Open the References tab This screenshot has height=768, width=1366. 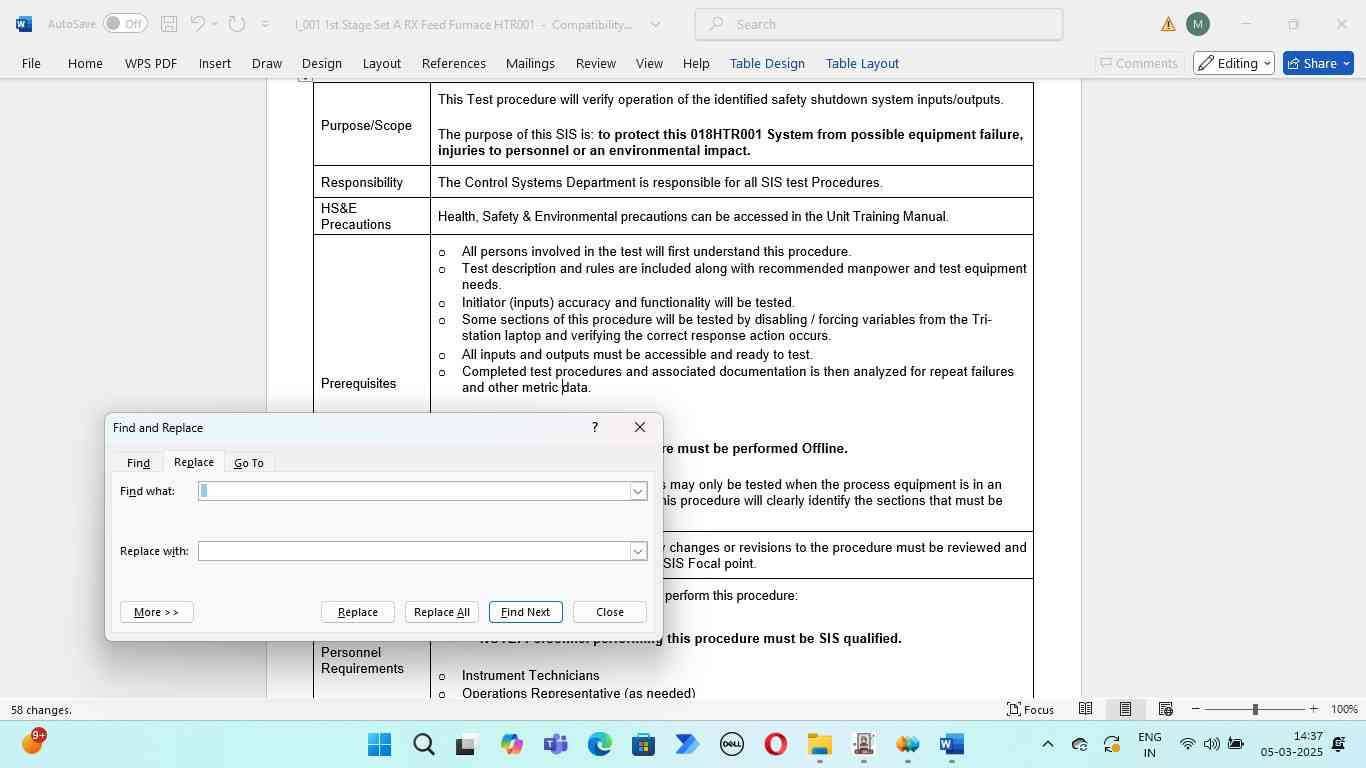[x=453, y=63]
